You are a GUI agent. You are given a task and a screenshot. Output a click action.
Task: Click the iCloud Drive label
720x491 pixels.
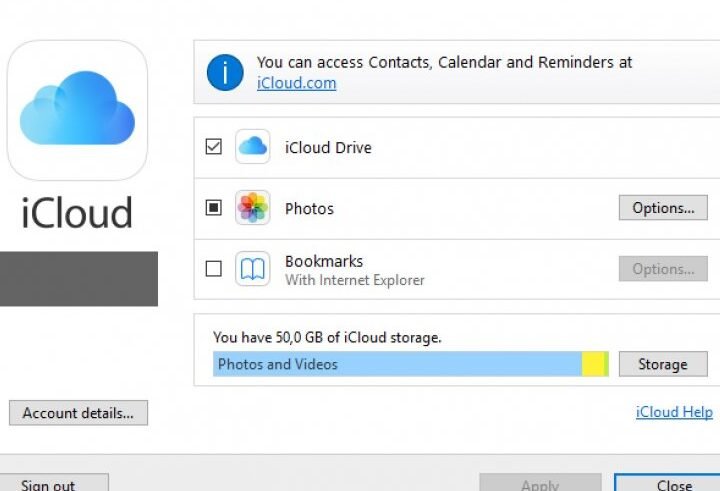(328, 147)
